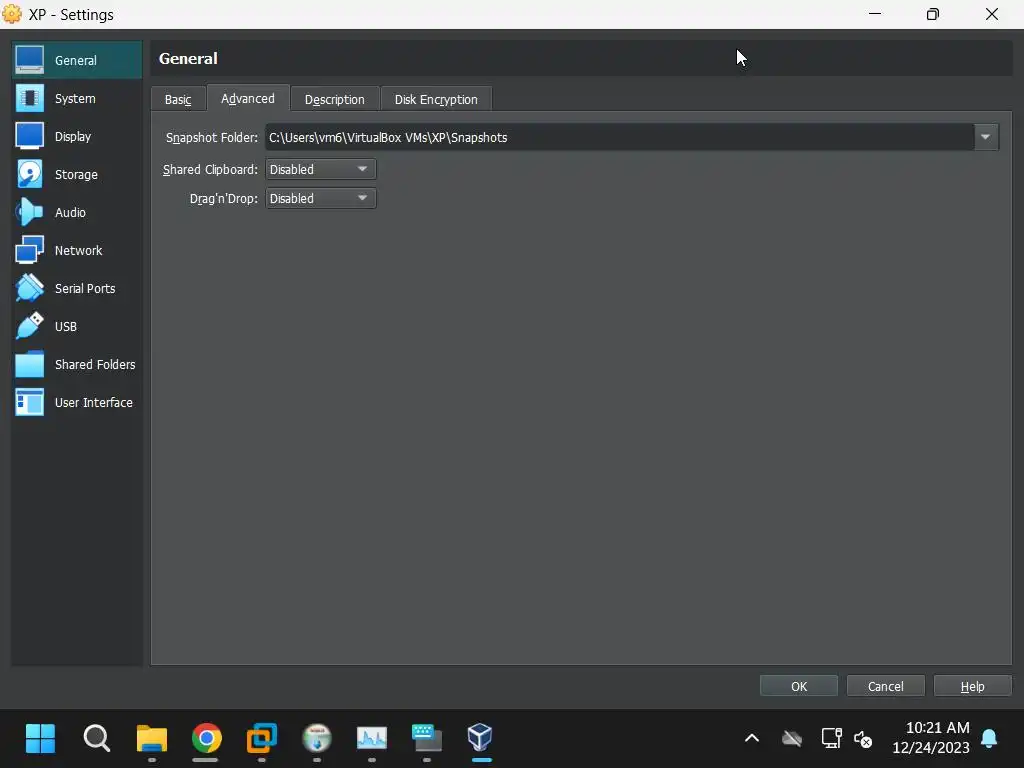
Task: Open the Shared Clipboard dropdown
Action: point(321,169)
